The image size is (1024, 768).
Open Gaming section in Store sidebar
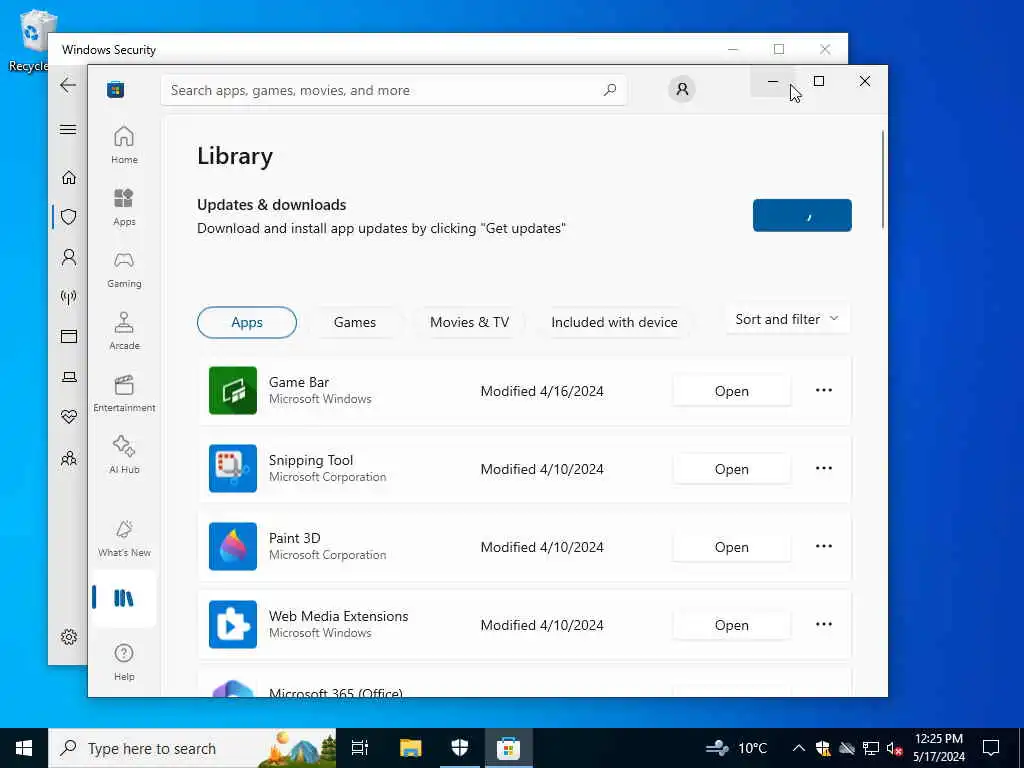[124, 269]
